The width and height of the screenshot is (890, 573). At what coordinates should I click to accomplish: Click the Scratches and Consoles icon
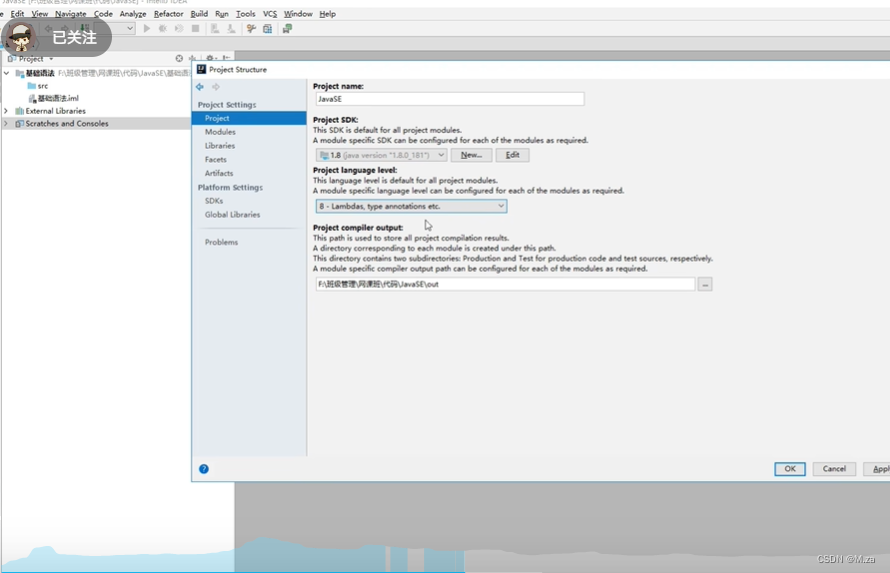(19, 124)
